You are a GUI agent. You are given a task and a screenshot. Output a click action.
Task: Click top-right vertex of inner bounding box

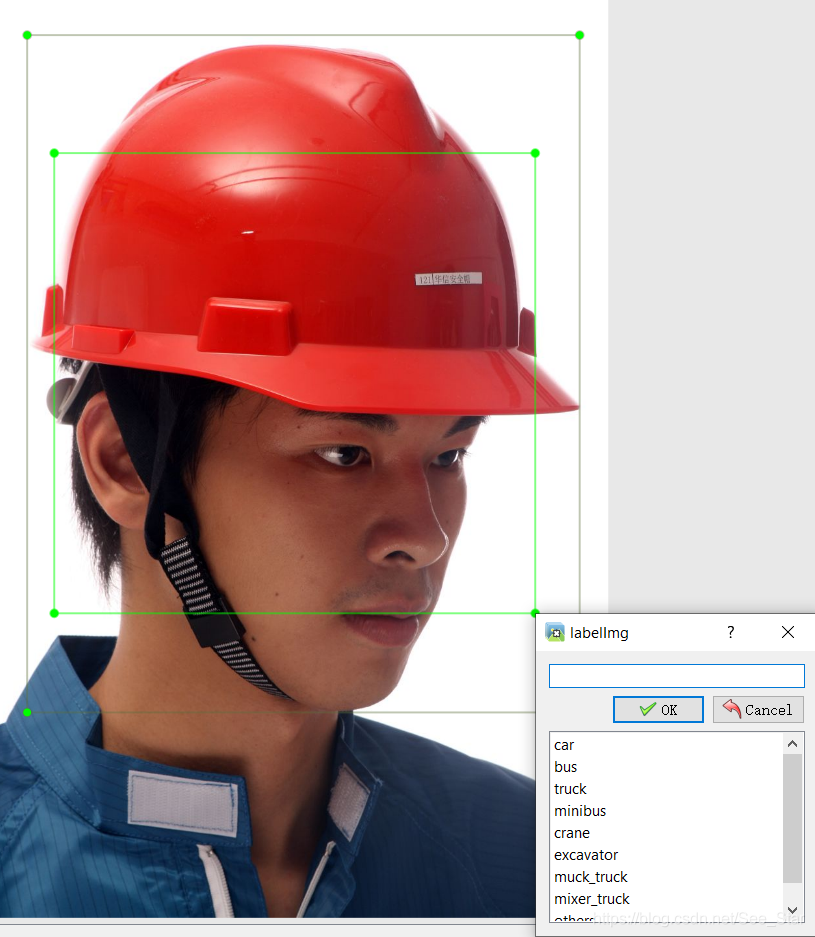(x=535, y=154)
